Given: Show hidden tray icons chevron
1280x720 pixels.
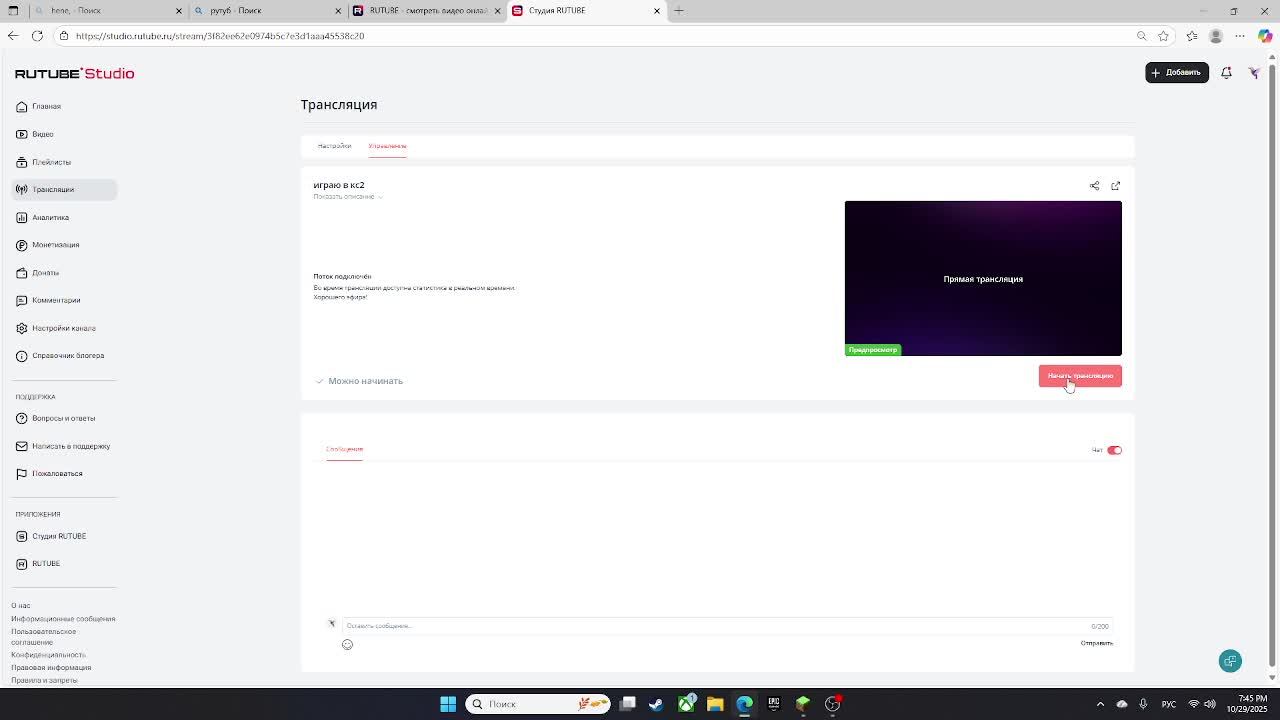Looking at the screenshot, I should (x=1100, y=704).
